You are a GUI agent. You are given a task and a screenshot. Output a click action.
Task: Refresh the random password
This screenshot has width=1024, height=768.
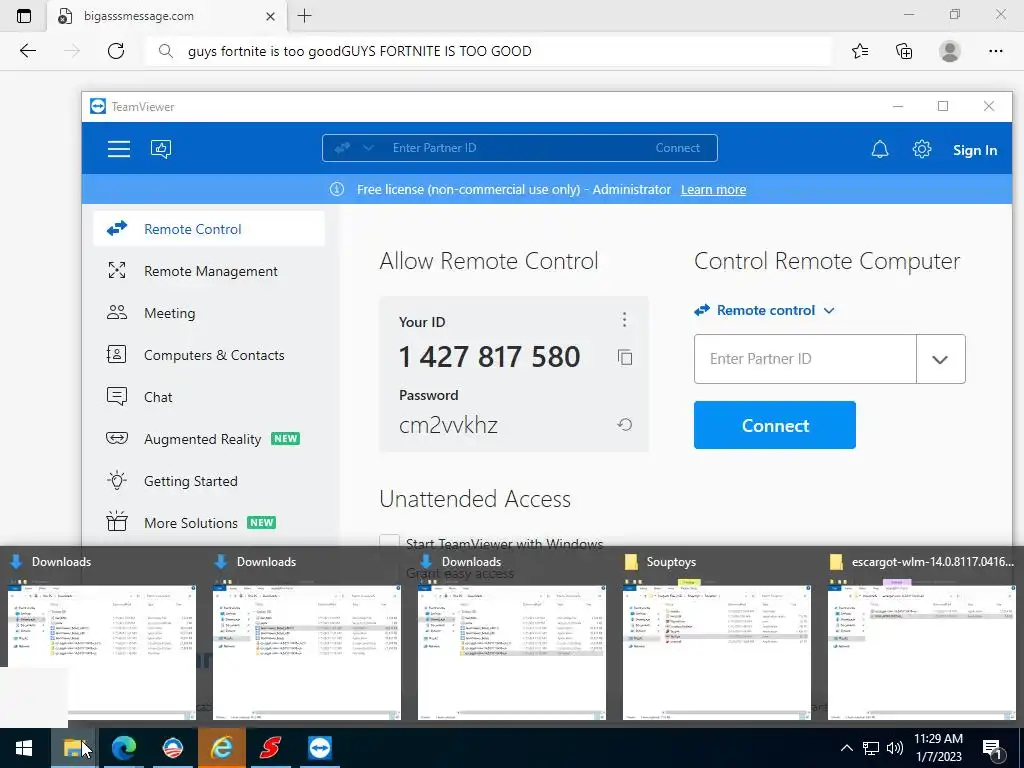(x=624, y=424)
